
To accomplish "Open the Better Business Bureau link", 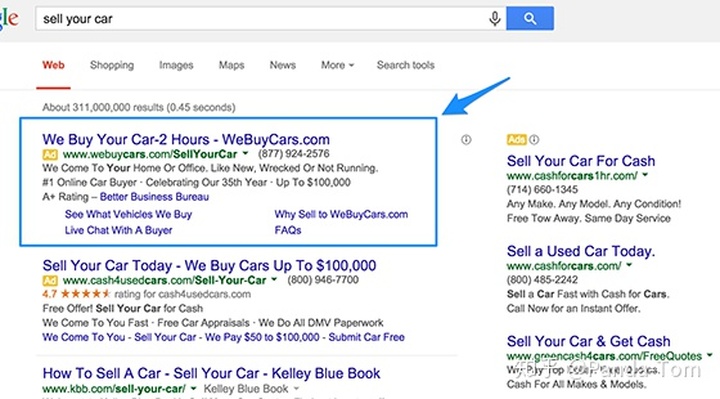I will (154, 197).
